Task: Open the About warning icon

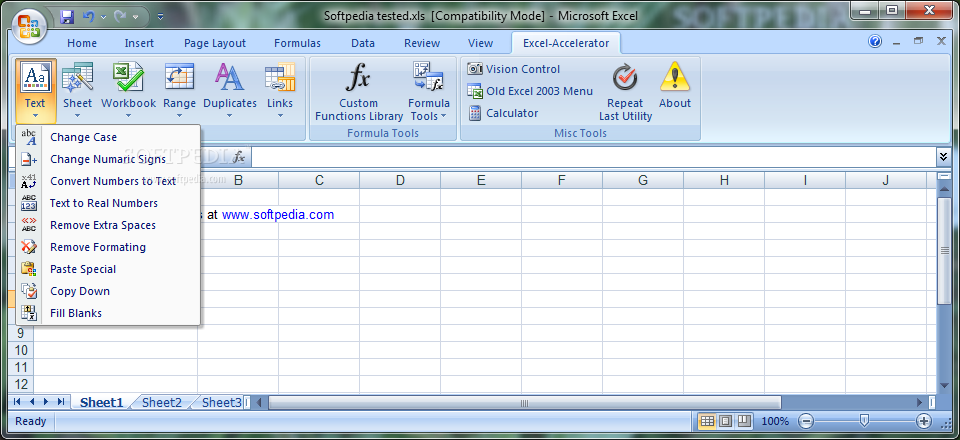Action: tap(675, 77)
